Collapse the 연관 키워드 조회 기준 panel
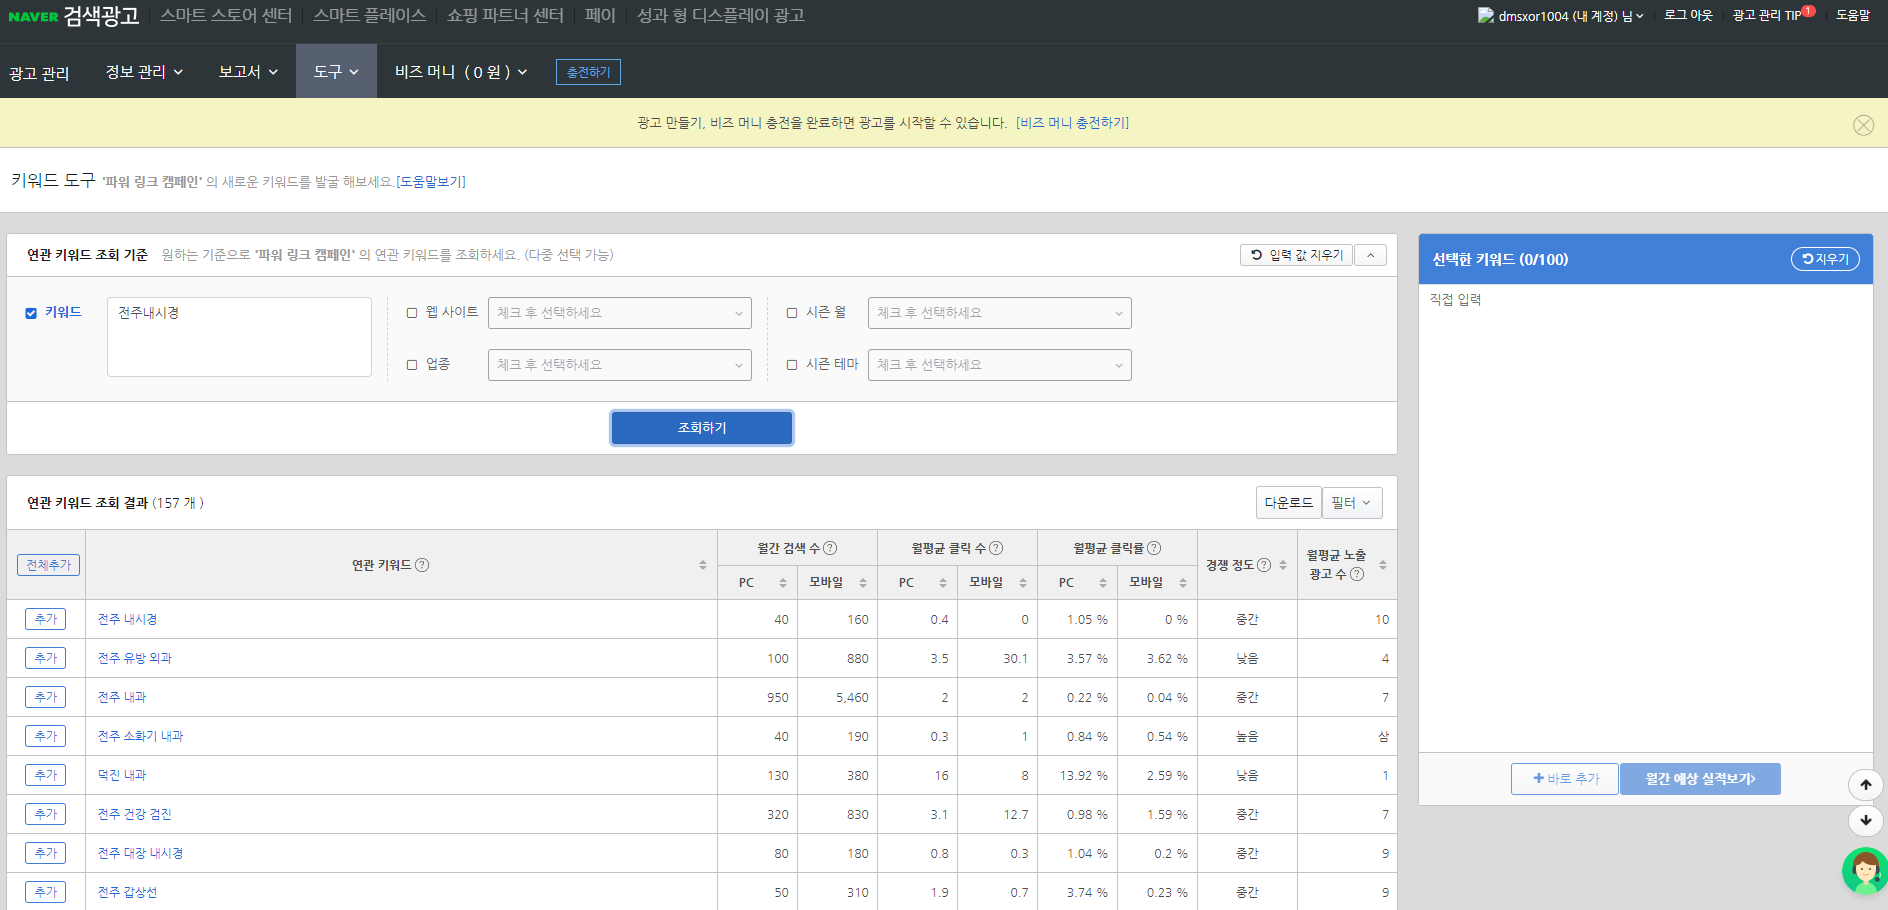This screenshot has height=910, width=1888. pyautogui.click(x=1370, y=255)
